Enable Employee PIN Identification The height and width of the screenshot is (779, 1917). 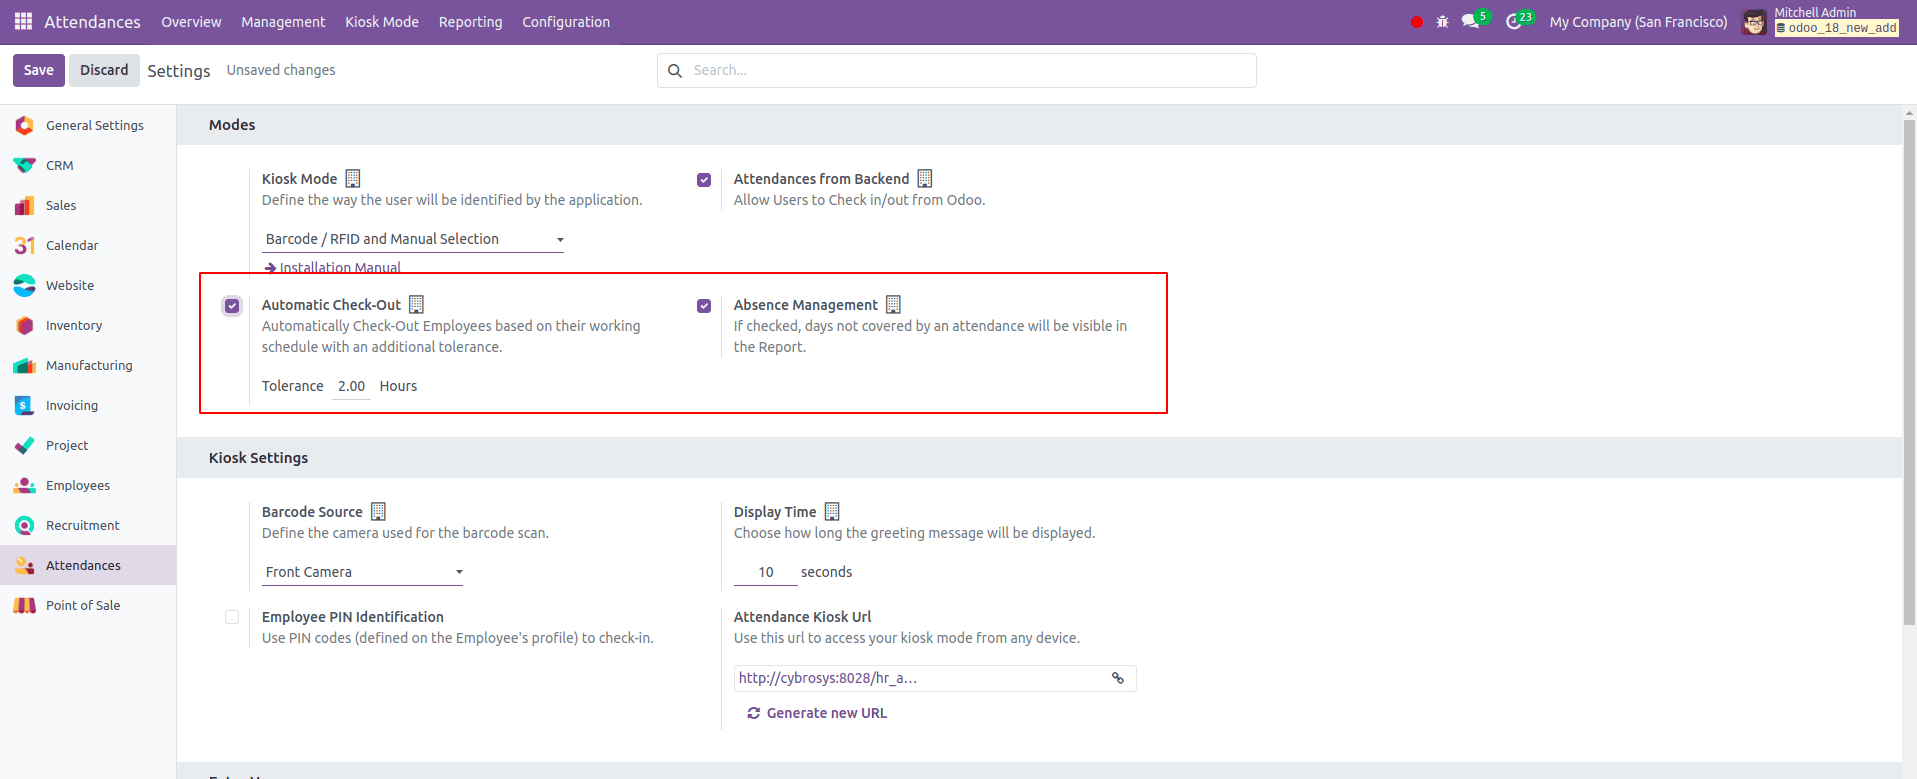tap(232, 617)
